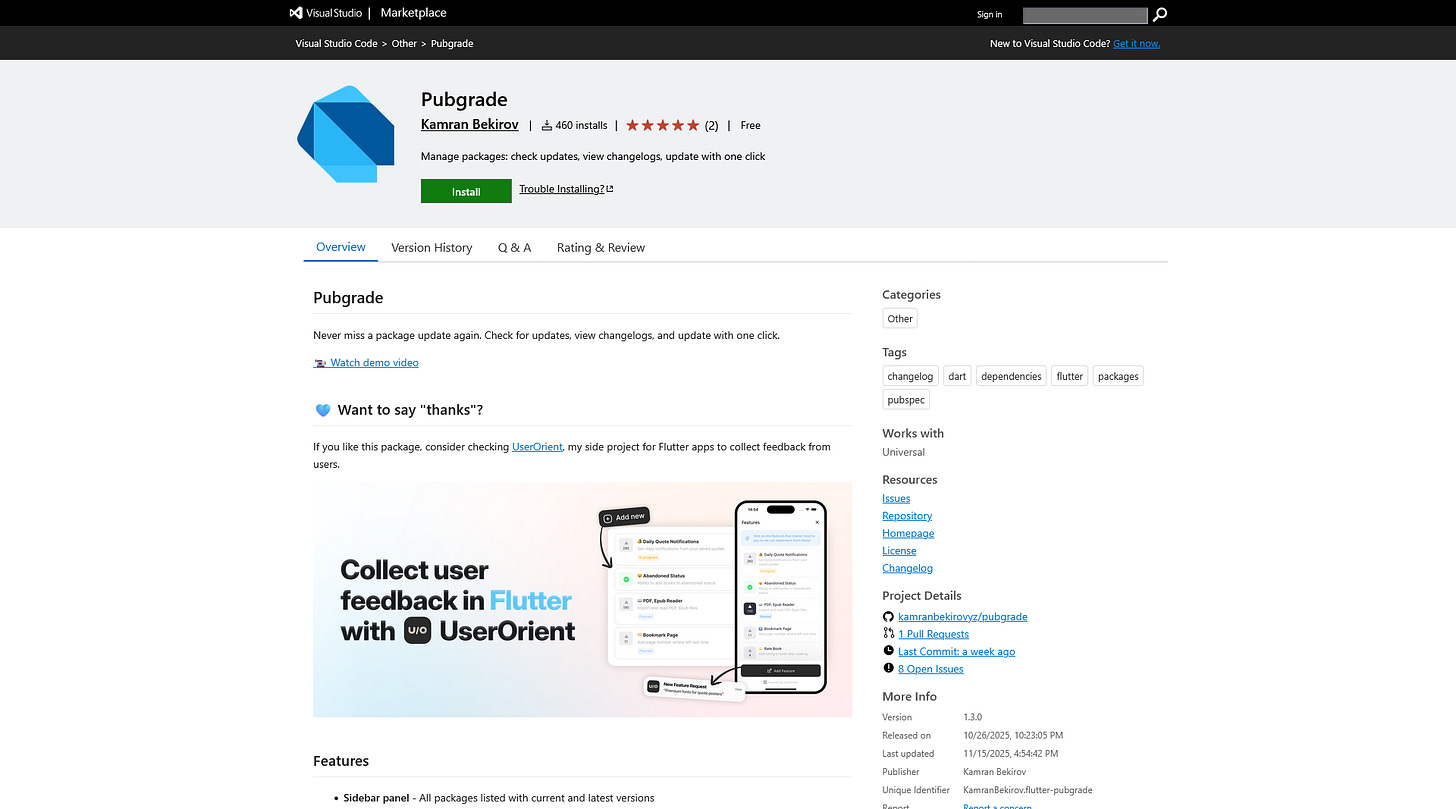Open Trouble Installing help link

click(566, 189)
